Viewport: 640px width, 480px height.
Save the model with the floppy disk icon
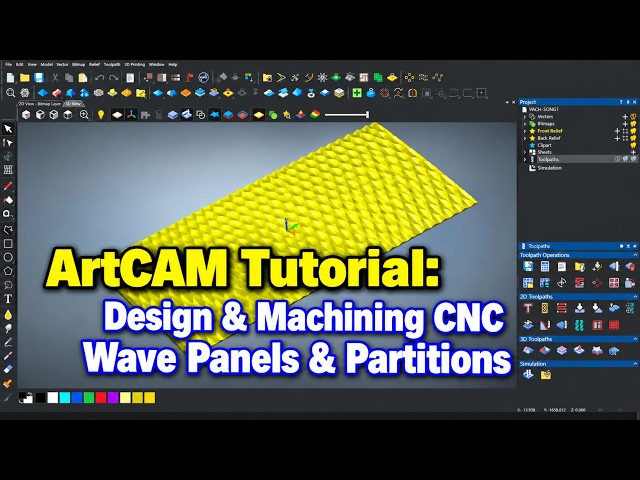pyautogui.click(x=39, y=77)
